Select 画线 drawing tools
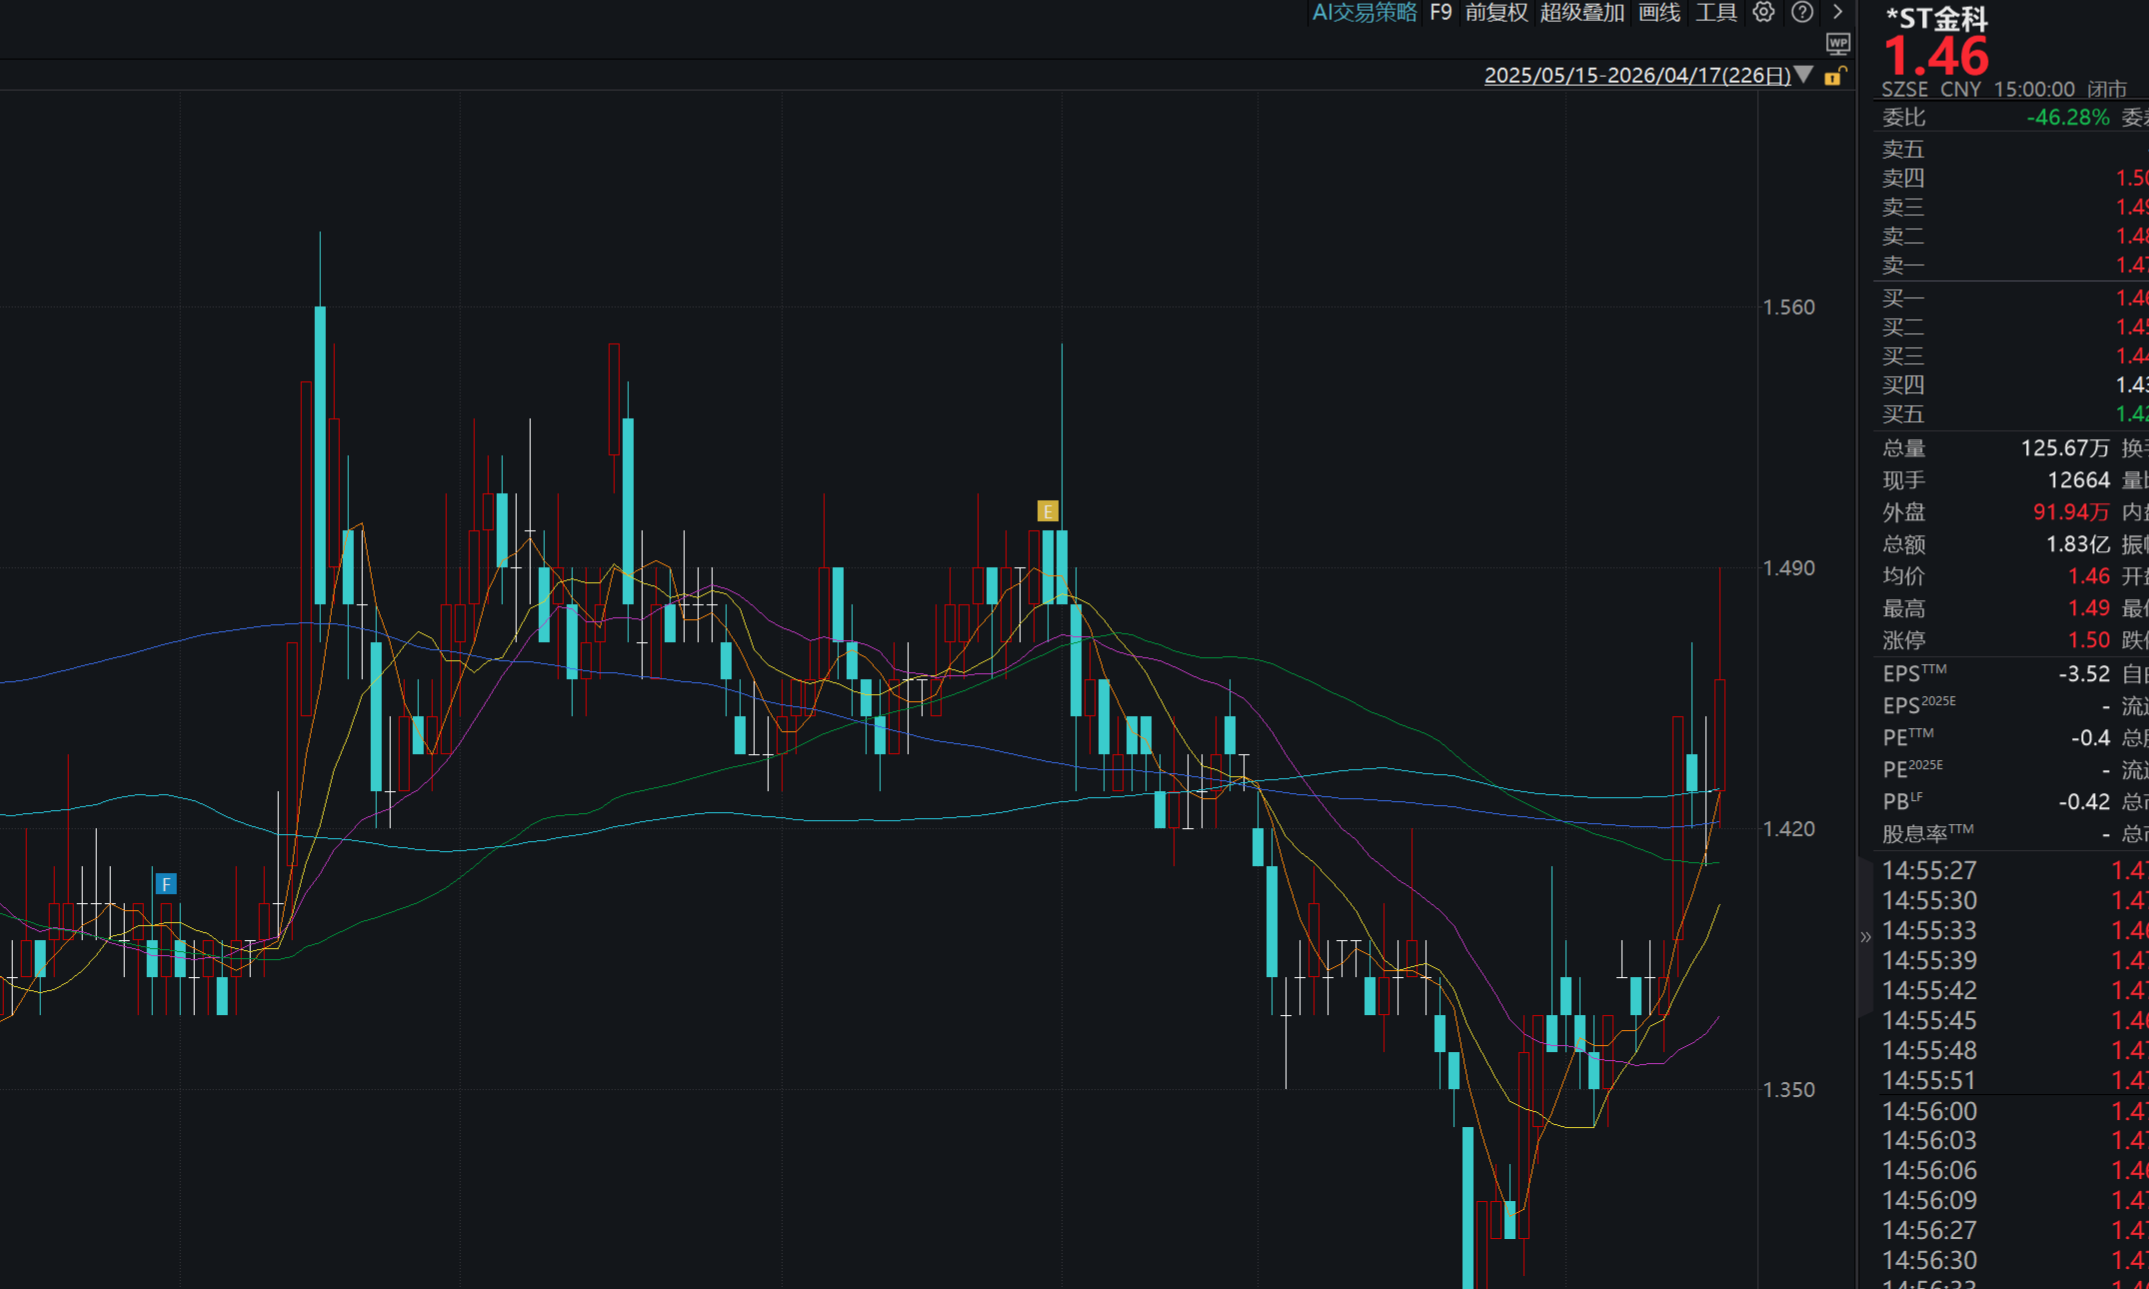The height and width of the screenshot is (1289, 2149). 1659,12
